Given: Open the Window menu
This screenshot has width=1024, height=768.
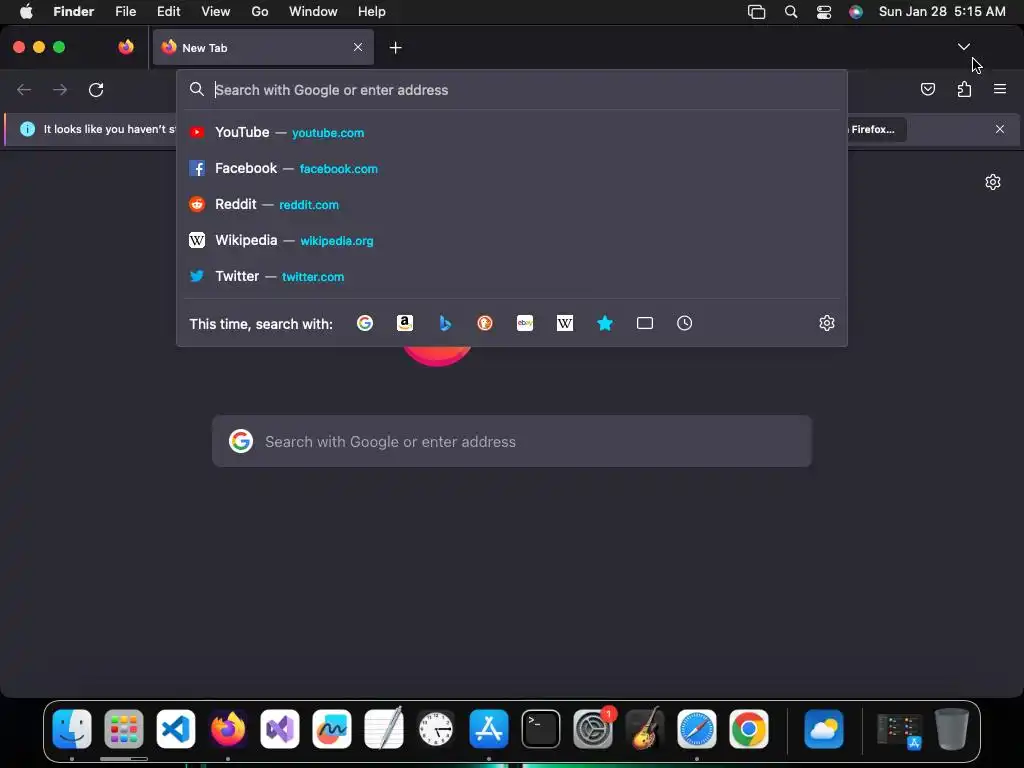Looking at the screenshot, I should click(313, 12).
